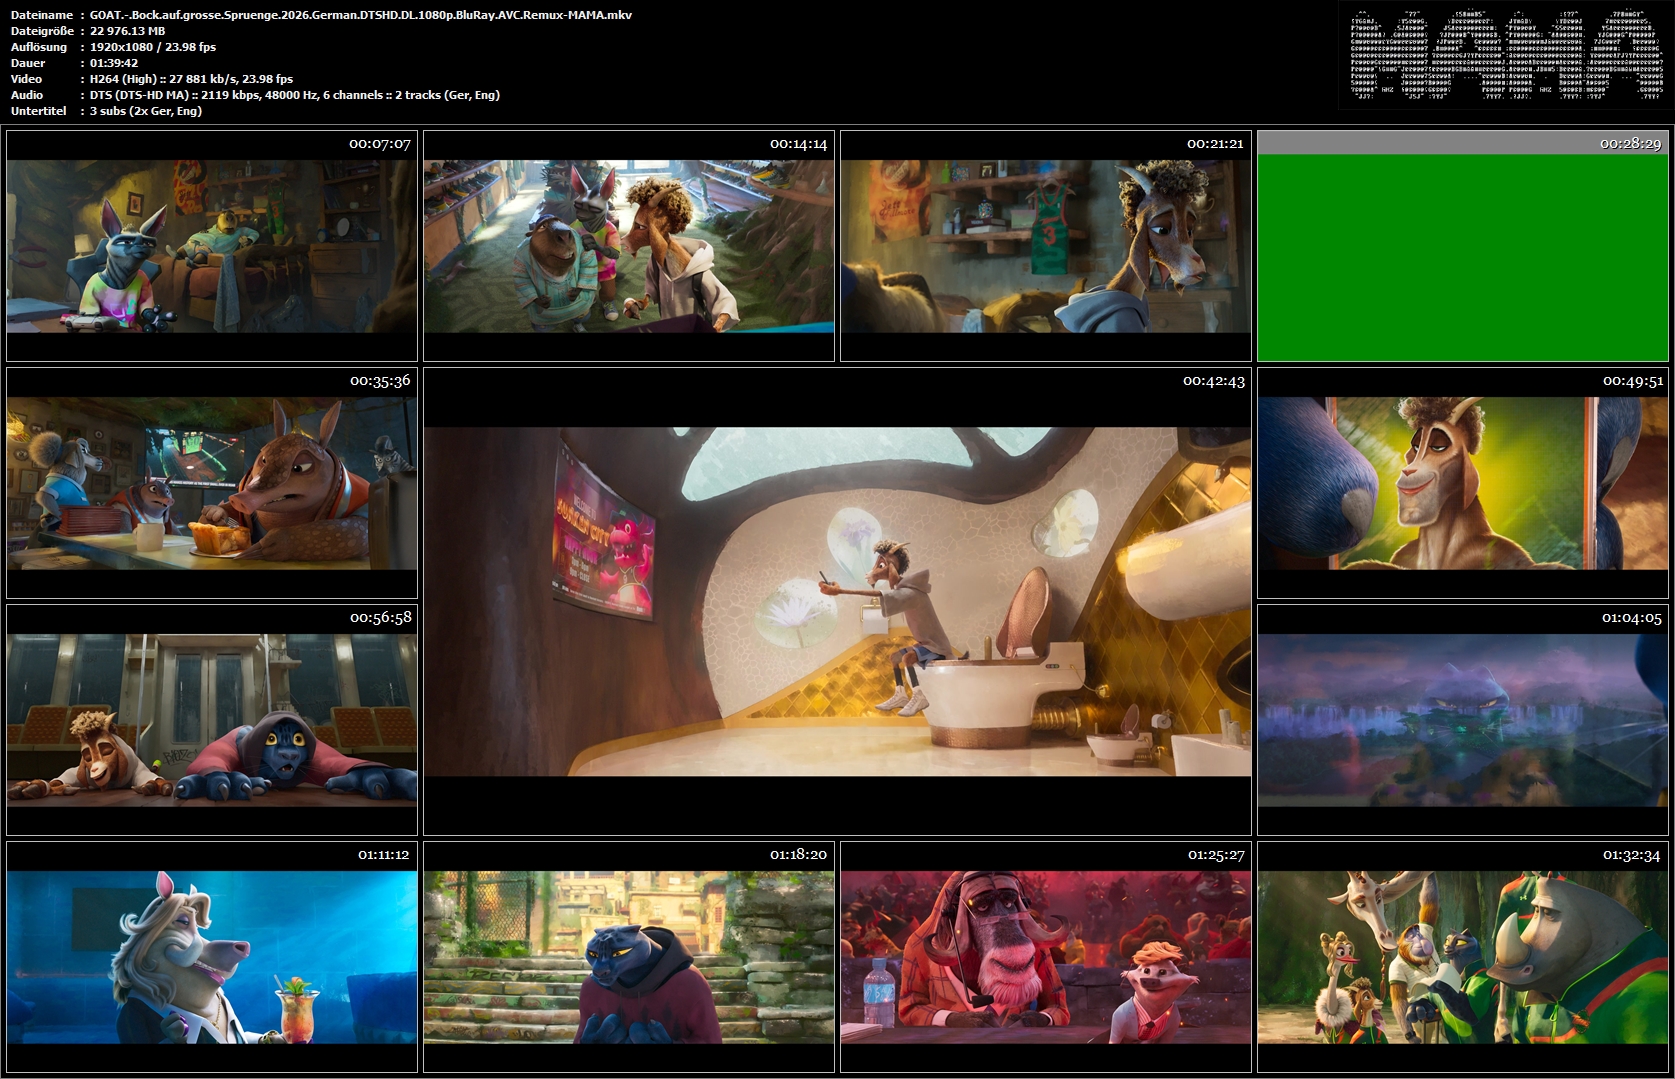Click the 00:35:36 timestamp label

380,381
